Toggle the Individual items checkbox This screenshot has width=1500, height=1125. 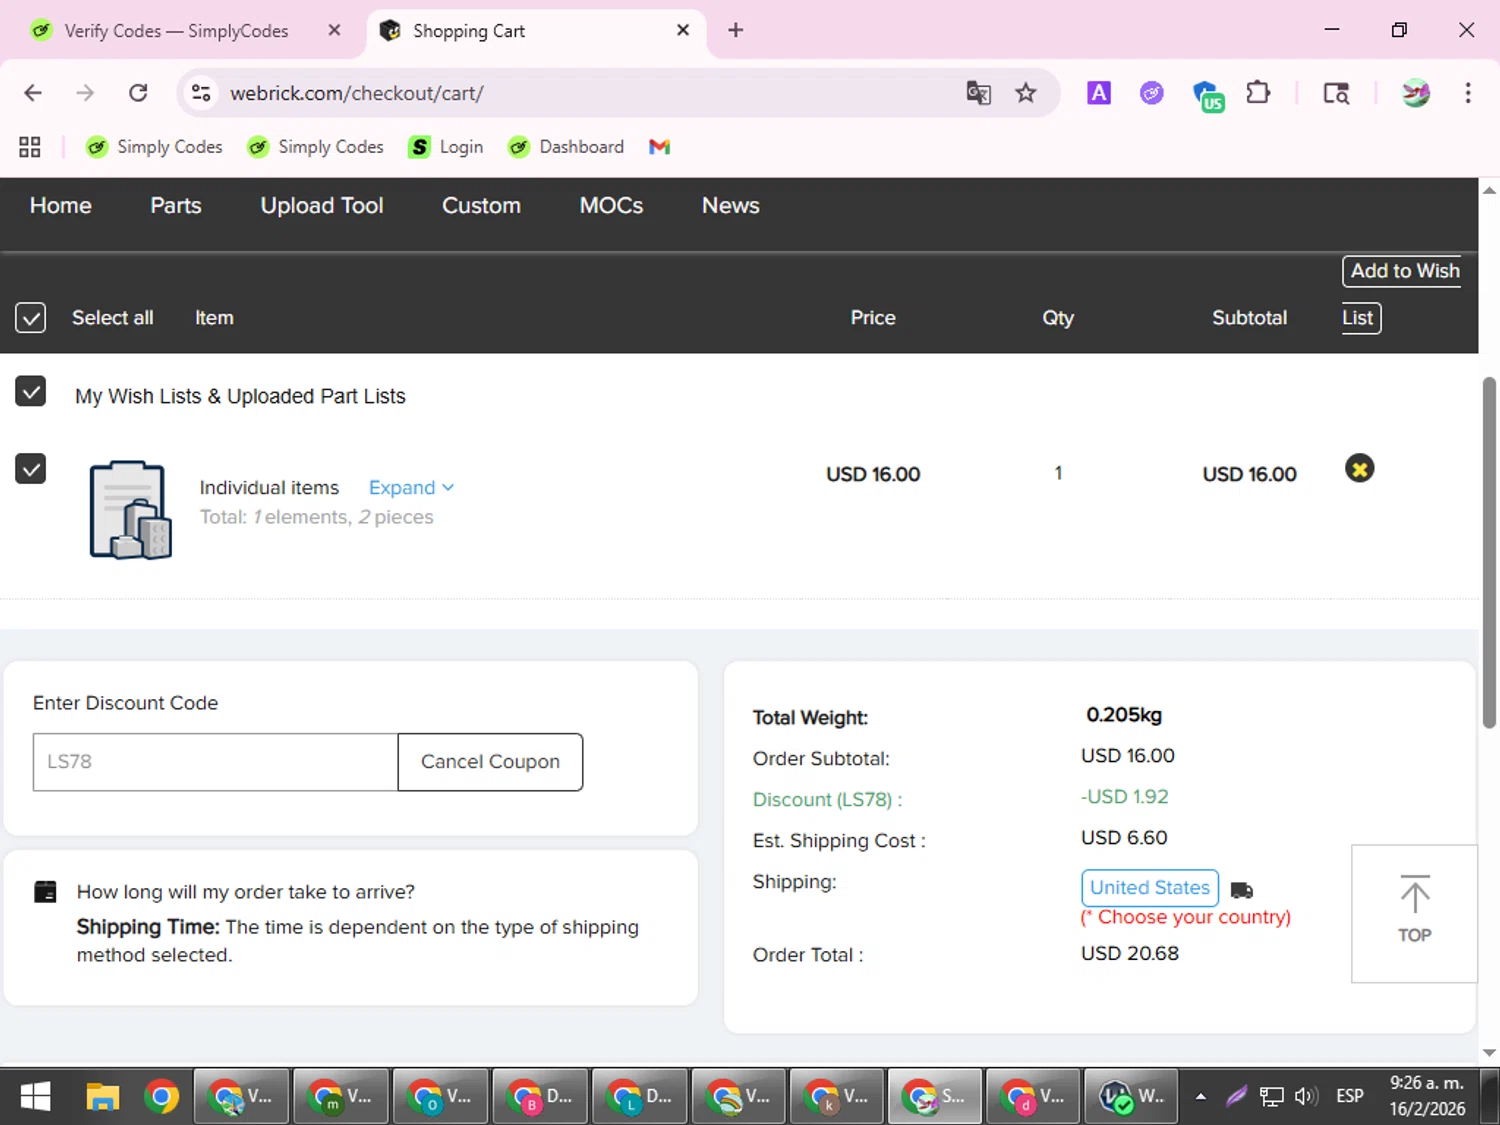[x=31, y=468]
